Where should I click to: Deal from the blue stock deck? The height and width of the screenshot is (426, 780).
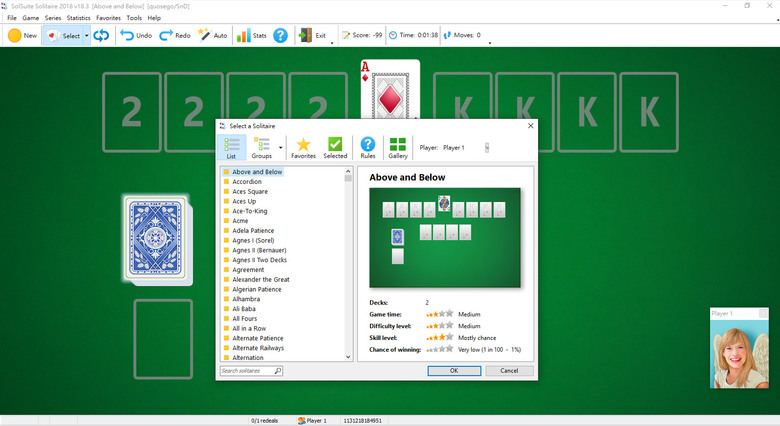[x=158, y=239]
